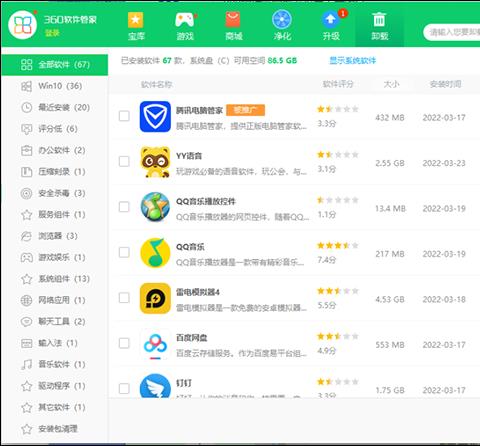Click the 86.5 GB free space text

[282, 60]
